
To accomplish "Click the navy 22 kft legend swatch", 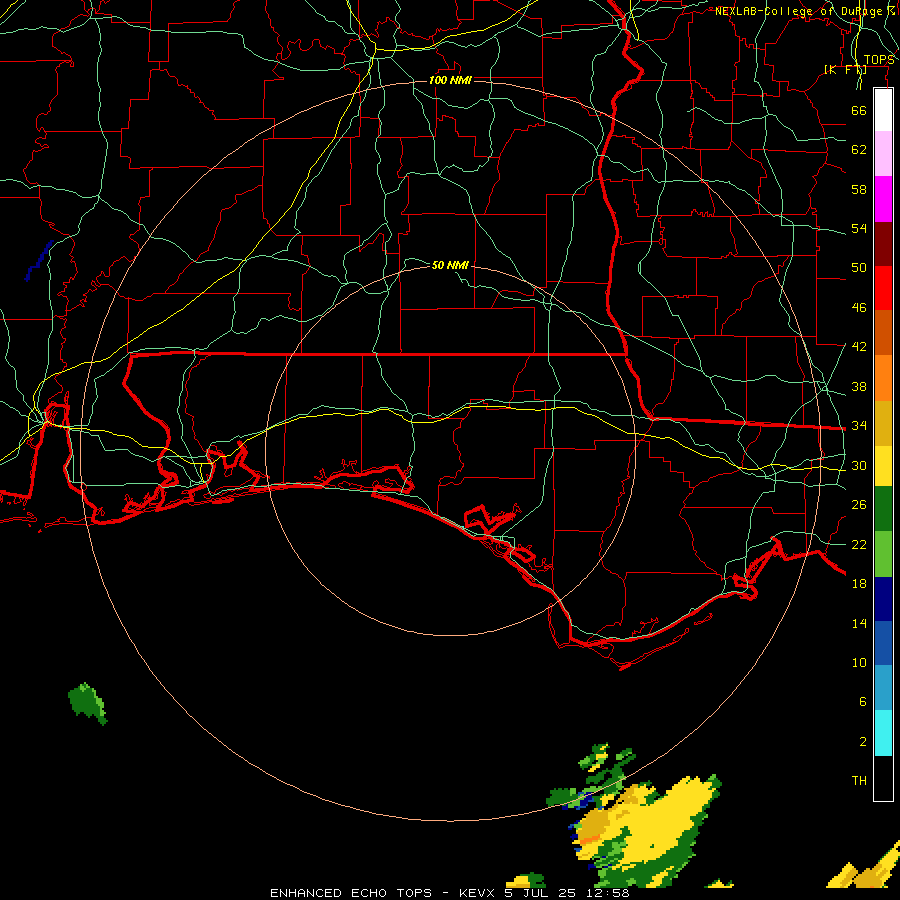I will click(x=883, y=599).
